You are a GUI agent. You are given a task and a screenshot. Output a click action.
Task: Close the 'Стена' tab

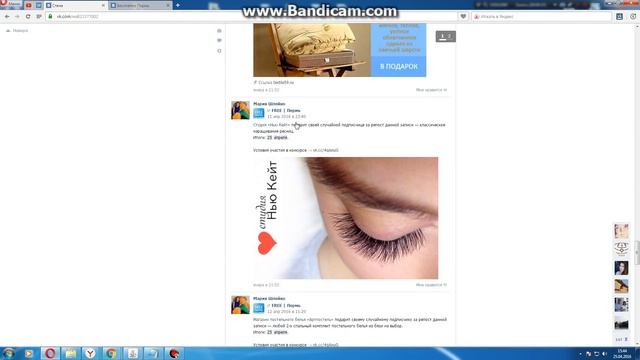(x=103, y=5)
